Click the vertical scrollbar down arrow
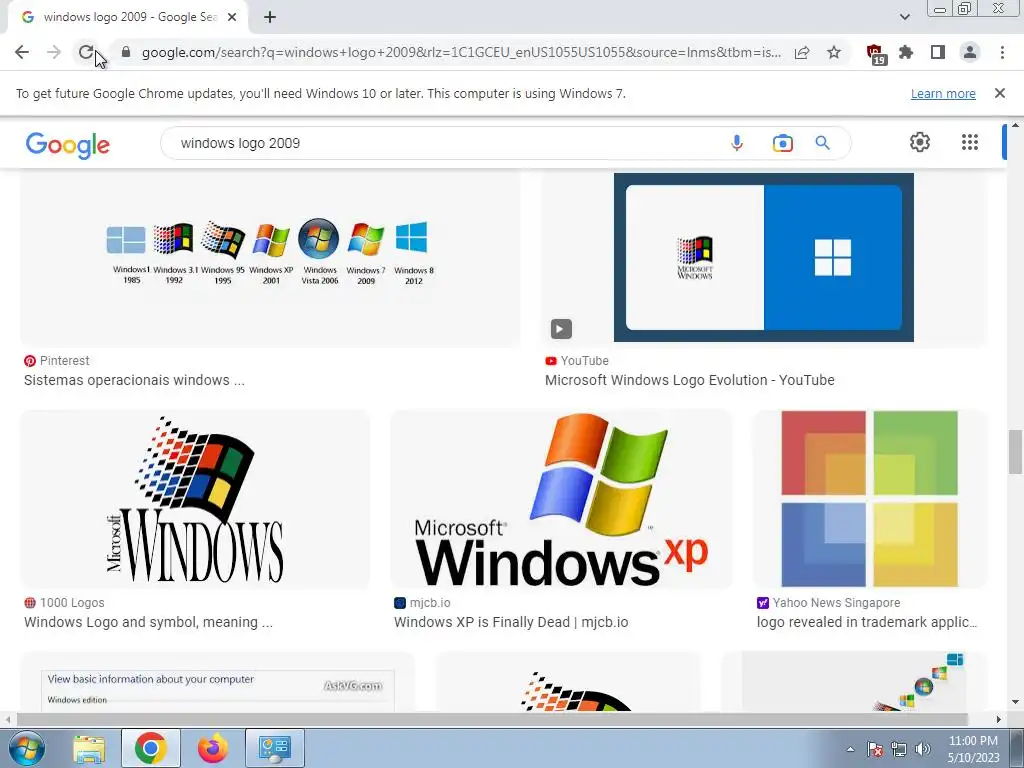Screen dimensions: 1024x768 tap(1015, 702)
